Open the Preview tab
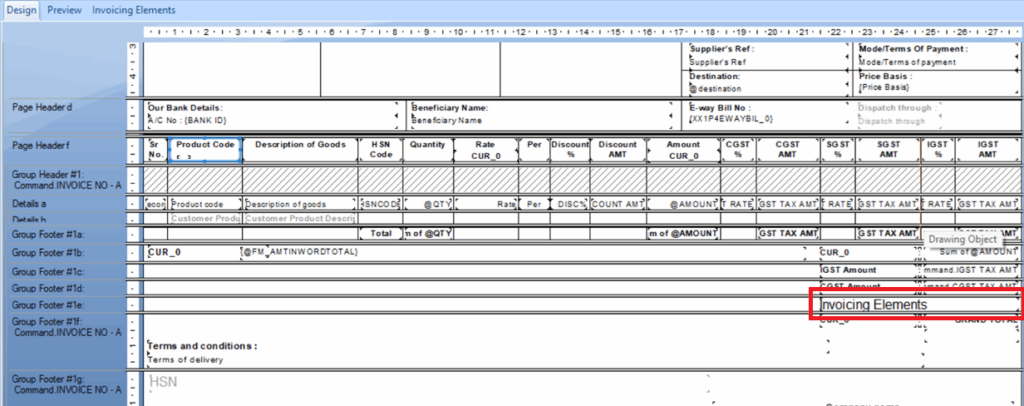 tap(65, 10)
